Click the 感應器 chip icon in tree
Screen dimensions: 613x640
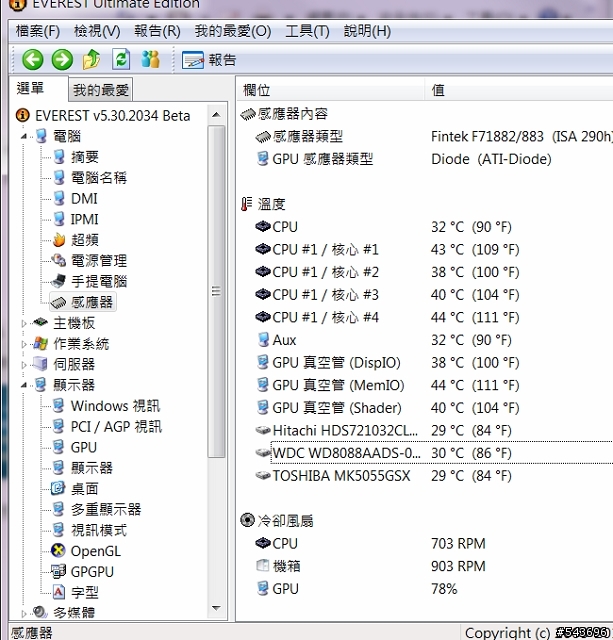[x=59, y=302]
